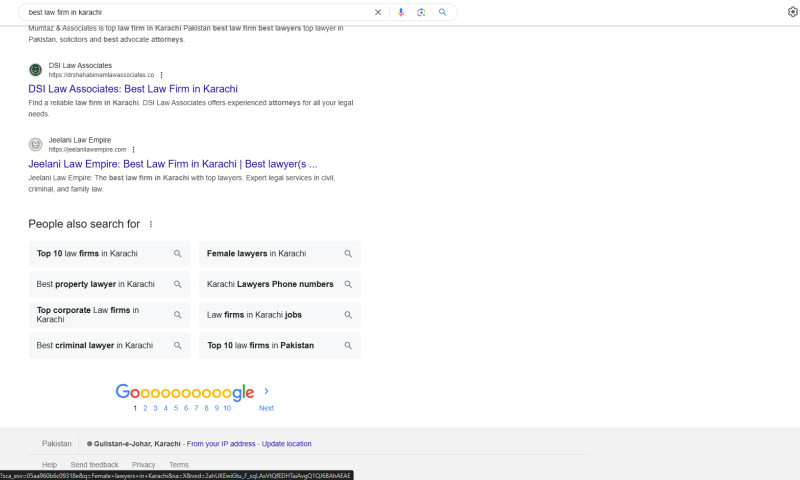Open Google Lens image search icon

[421, 12]
